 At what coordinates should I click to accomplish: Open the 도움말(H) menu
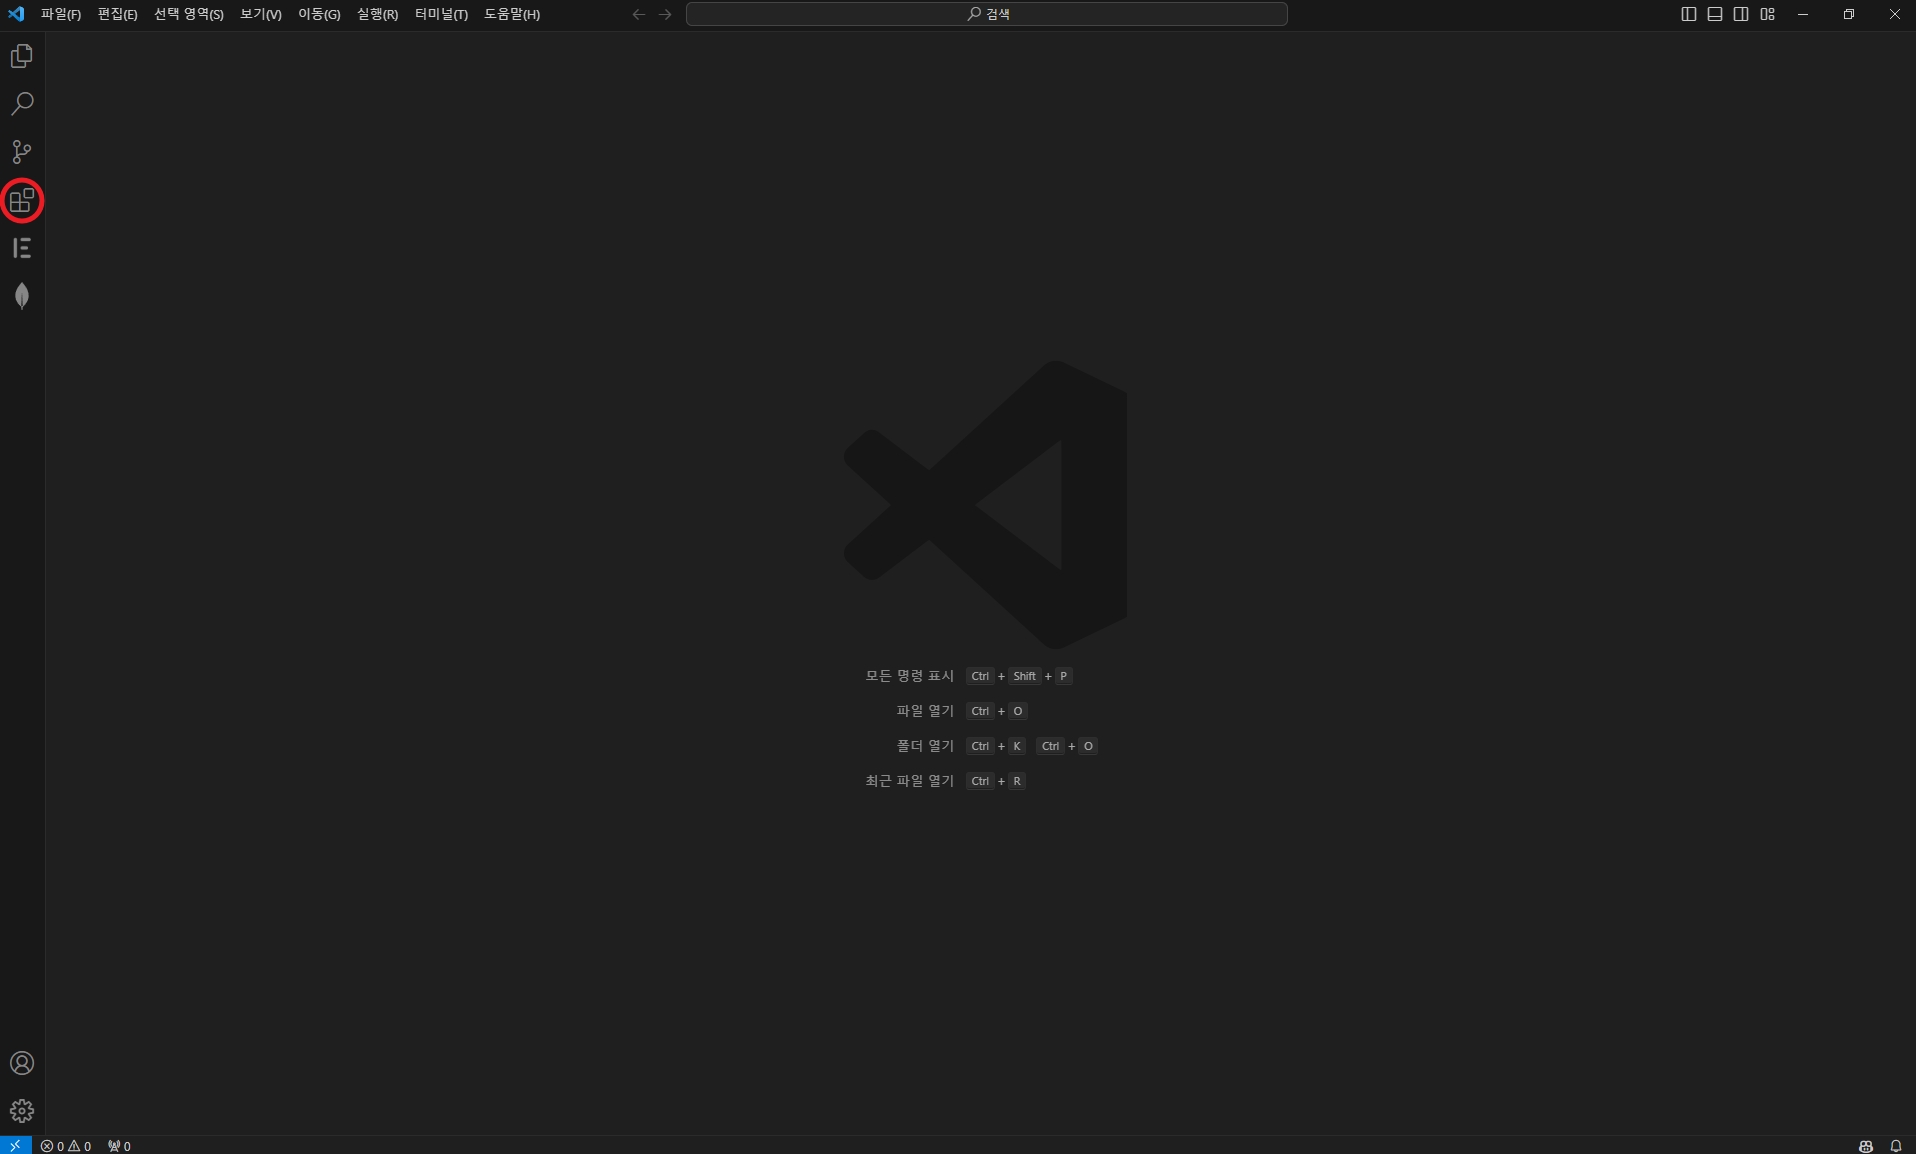512,14
